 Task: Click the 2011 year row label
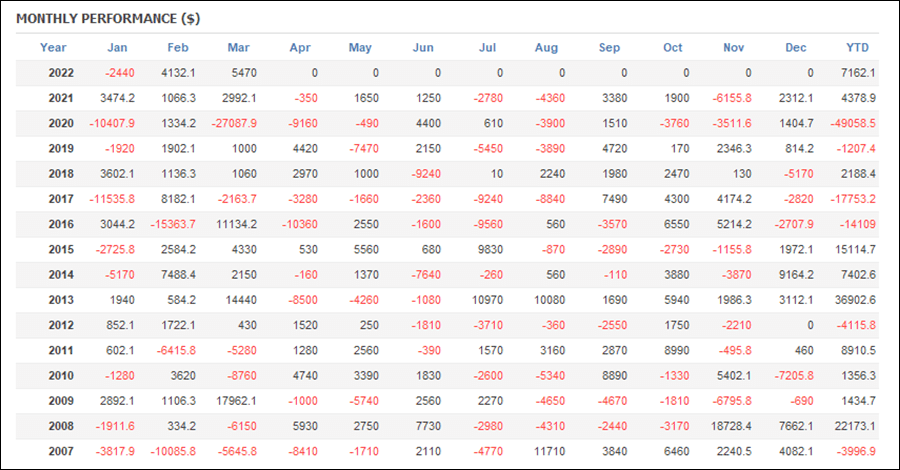point(61,351)
